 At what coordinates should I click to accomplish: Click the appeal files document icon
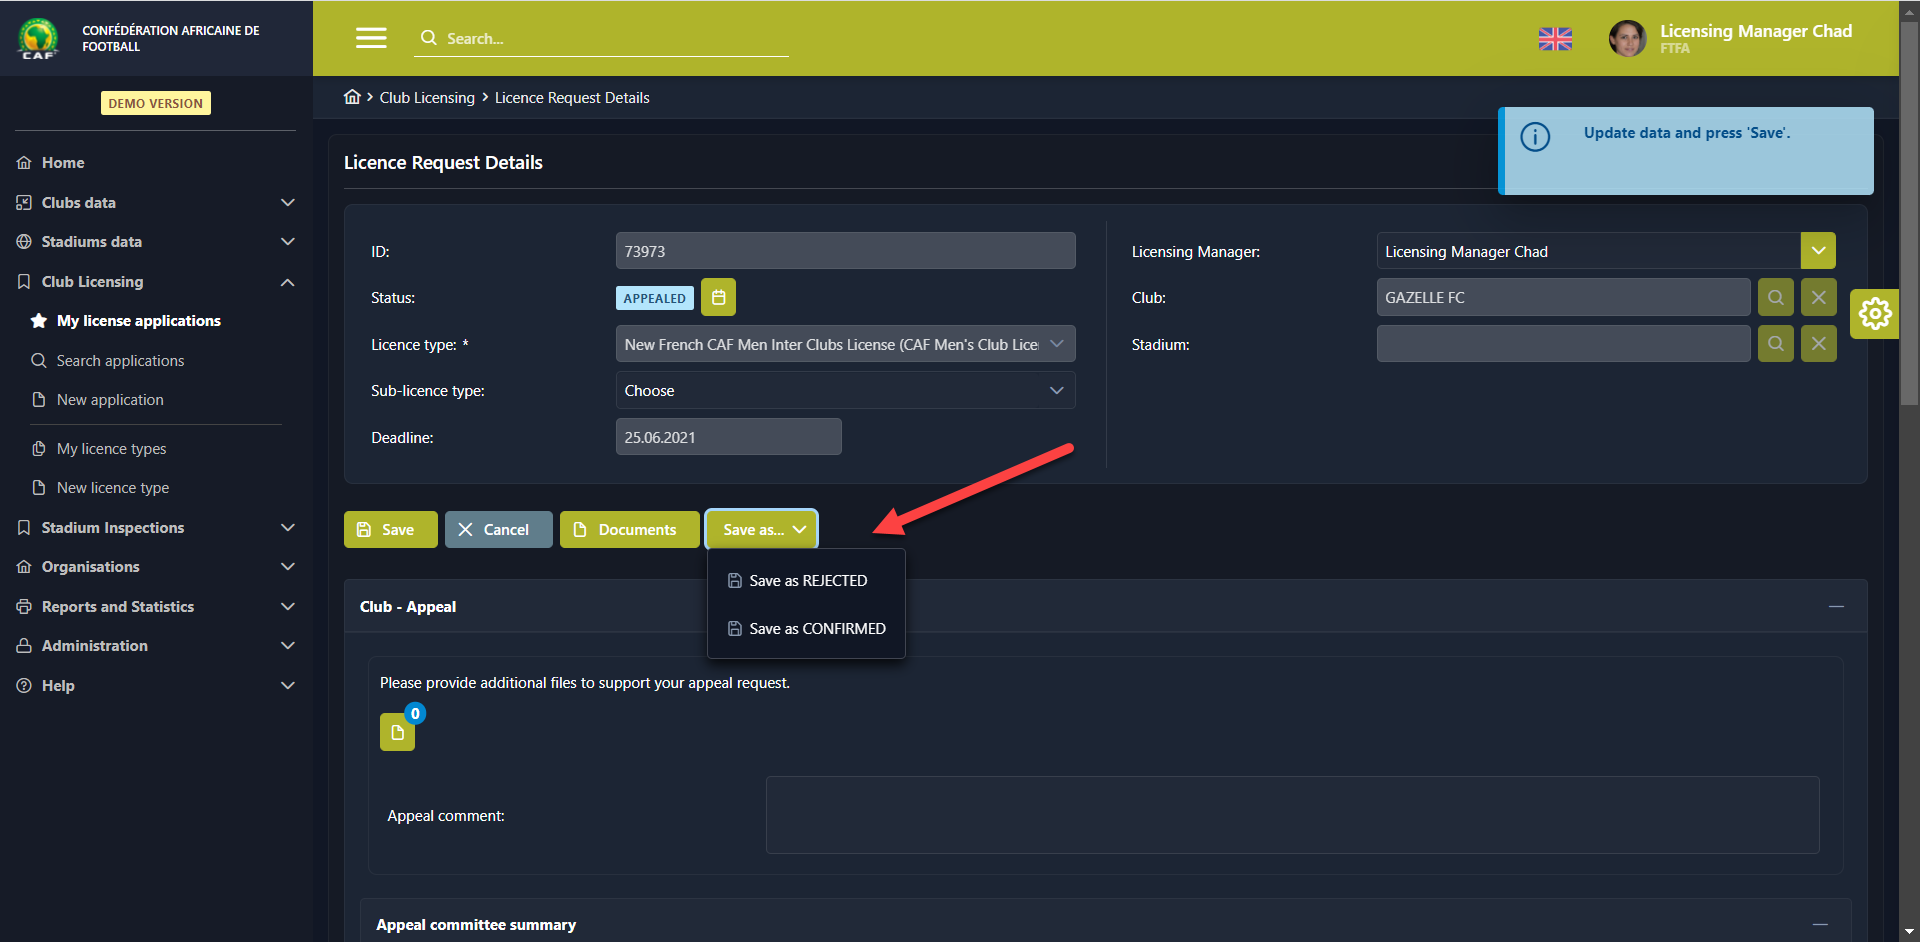pyautogui.click(x=397, y=732)
